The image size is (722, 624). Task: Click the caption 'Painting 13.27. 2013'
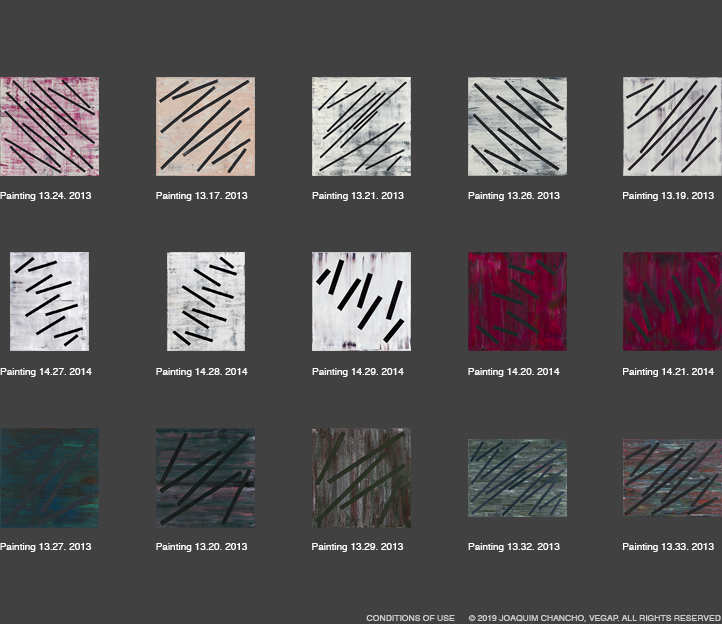click(46, 547)
